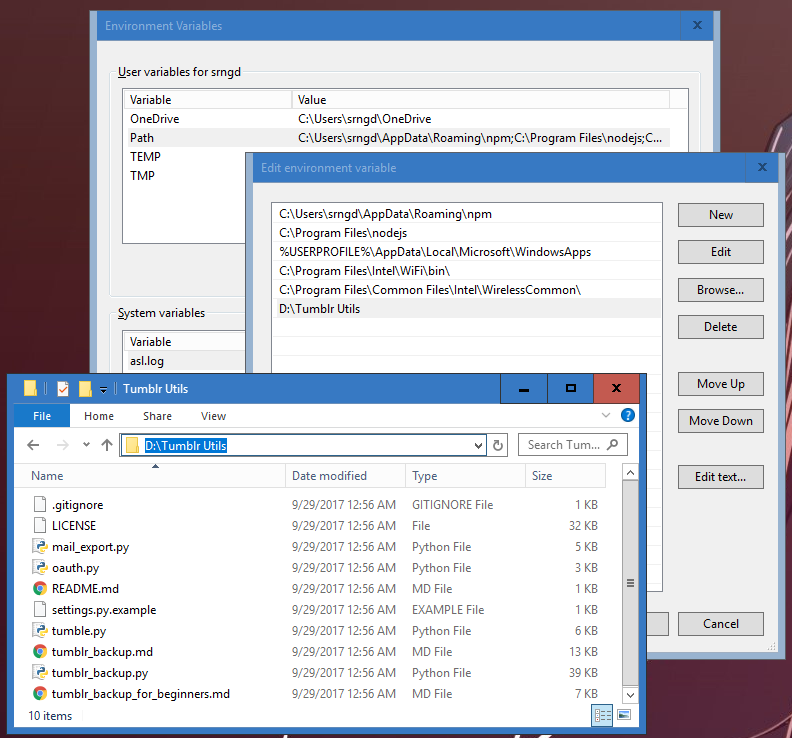Go forward with the Explorer forward arrow
The width and height of the screenshot is (792, 738).
63,445
